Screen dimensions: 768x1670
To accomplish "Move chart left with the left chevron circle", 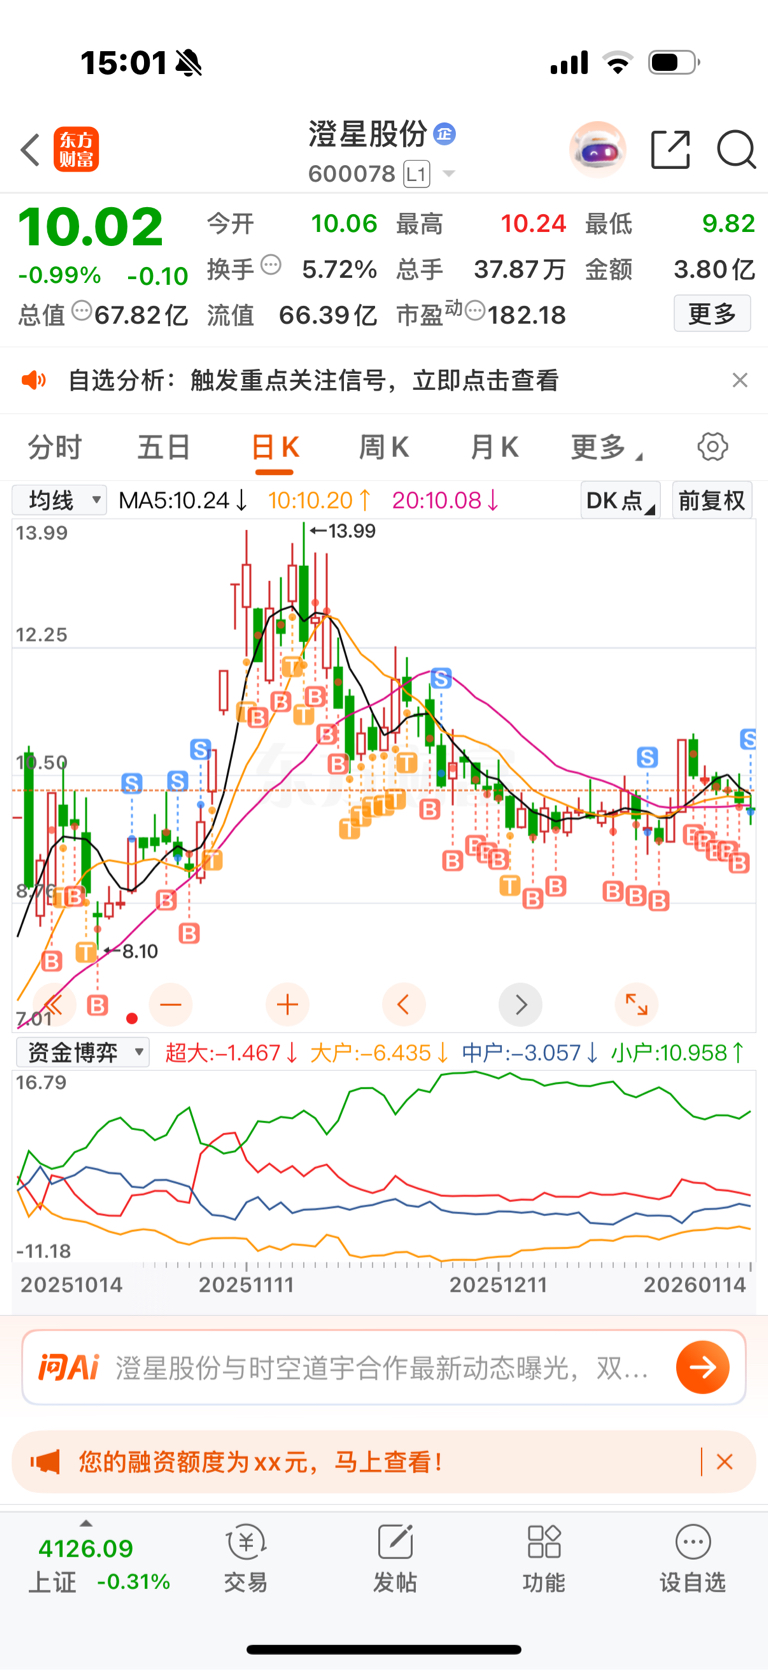I will pyautogui.click(x=404, y=1004).
